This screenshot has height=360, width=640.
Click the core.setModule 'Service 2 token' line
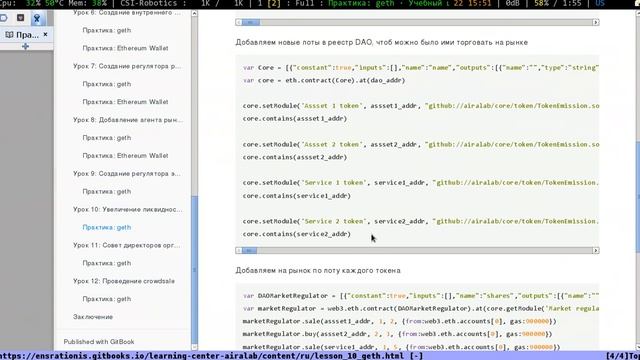point(420,221)
